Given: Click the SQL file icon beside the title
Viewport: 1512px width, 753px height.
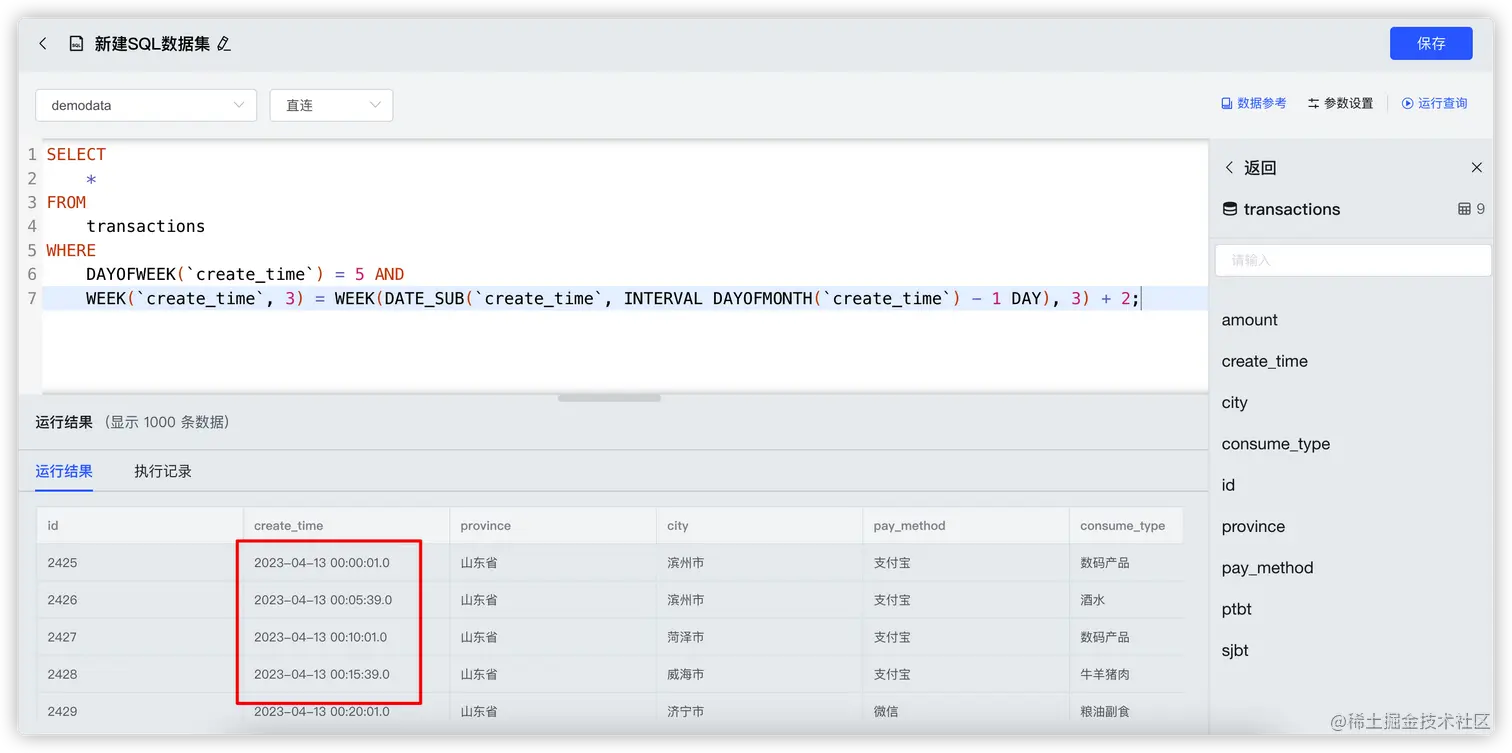Looking at the screenshot, I should click(76, 44).
